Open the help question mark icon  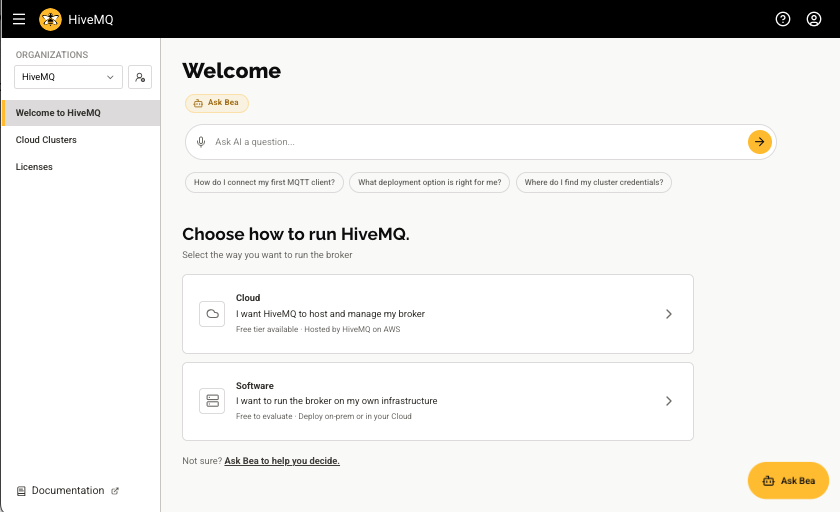coord(783,19)
